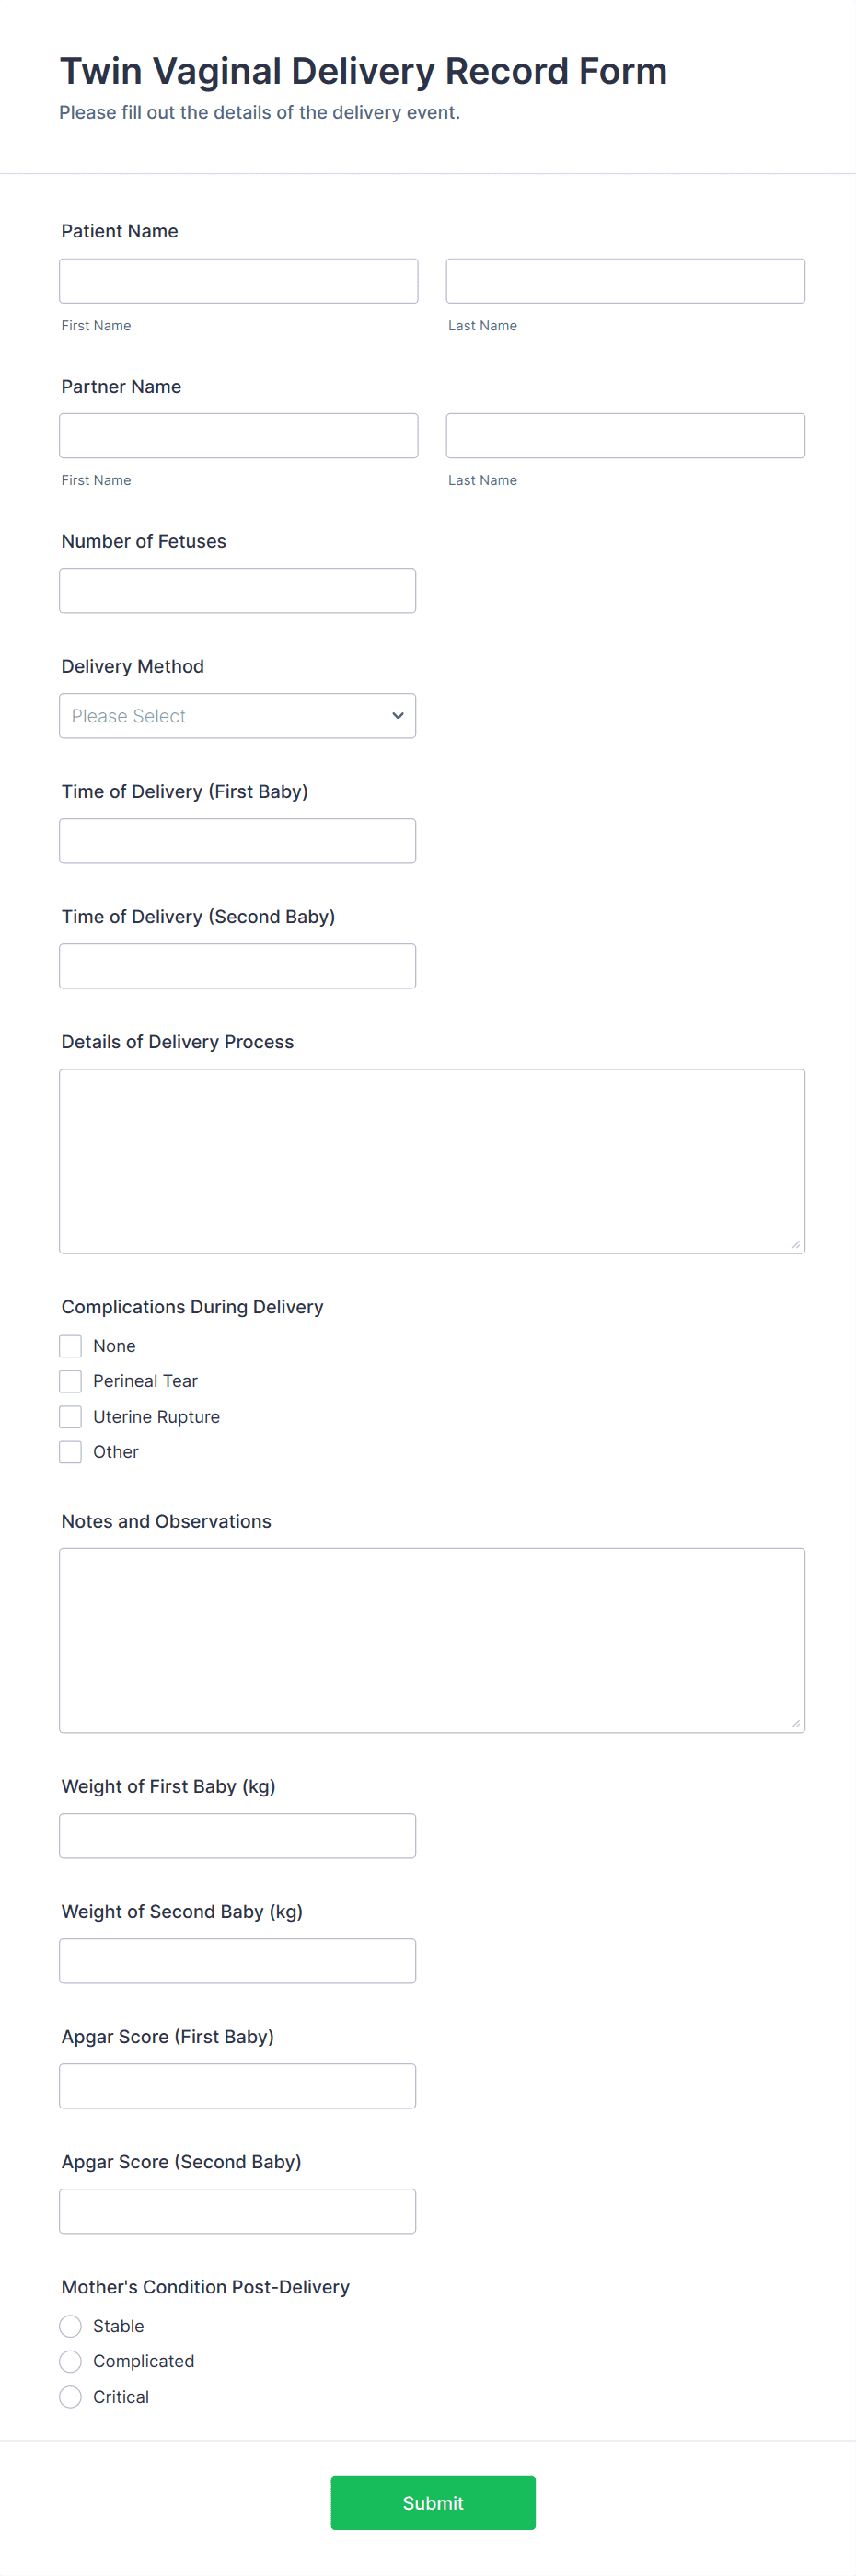Focus the Partner Last Name input

pyautogui.click(x=625, y=436)
